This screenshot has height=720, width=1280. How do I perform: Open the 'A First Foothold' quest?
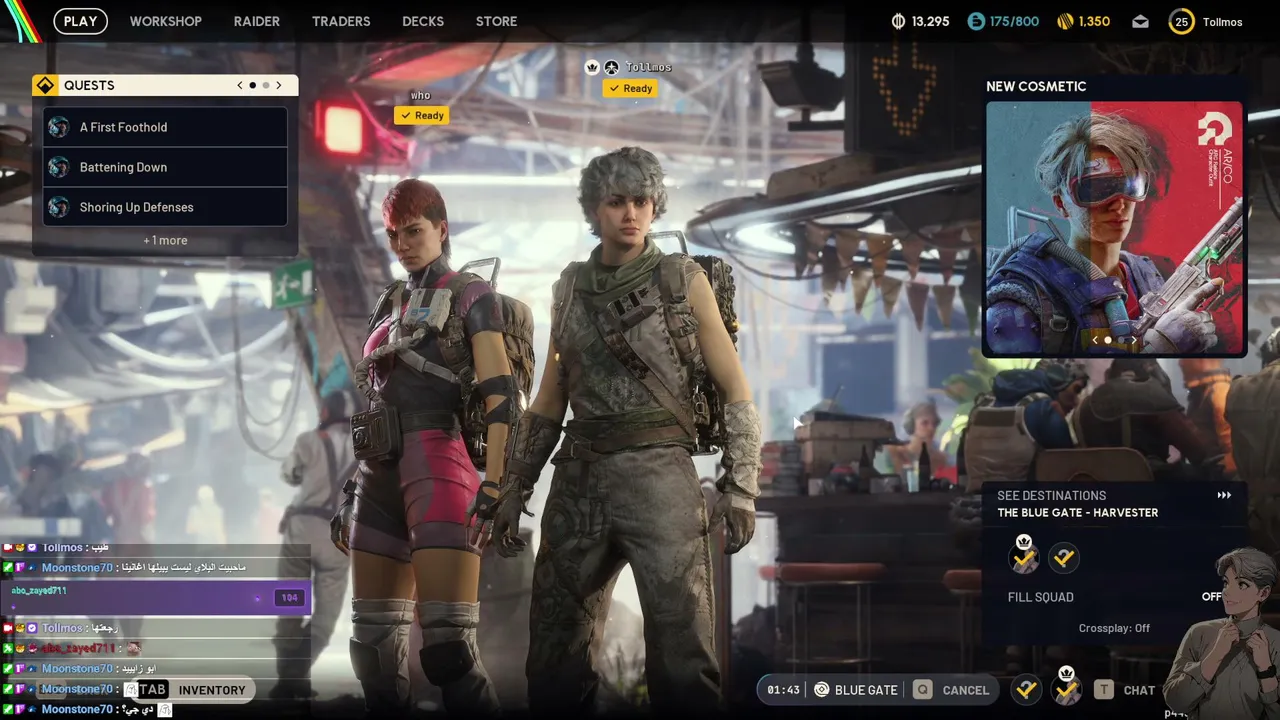165,127
